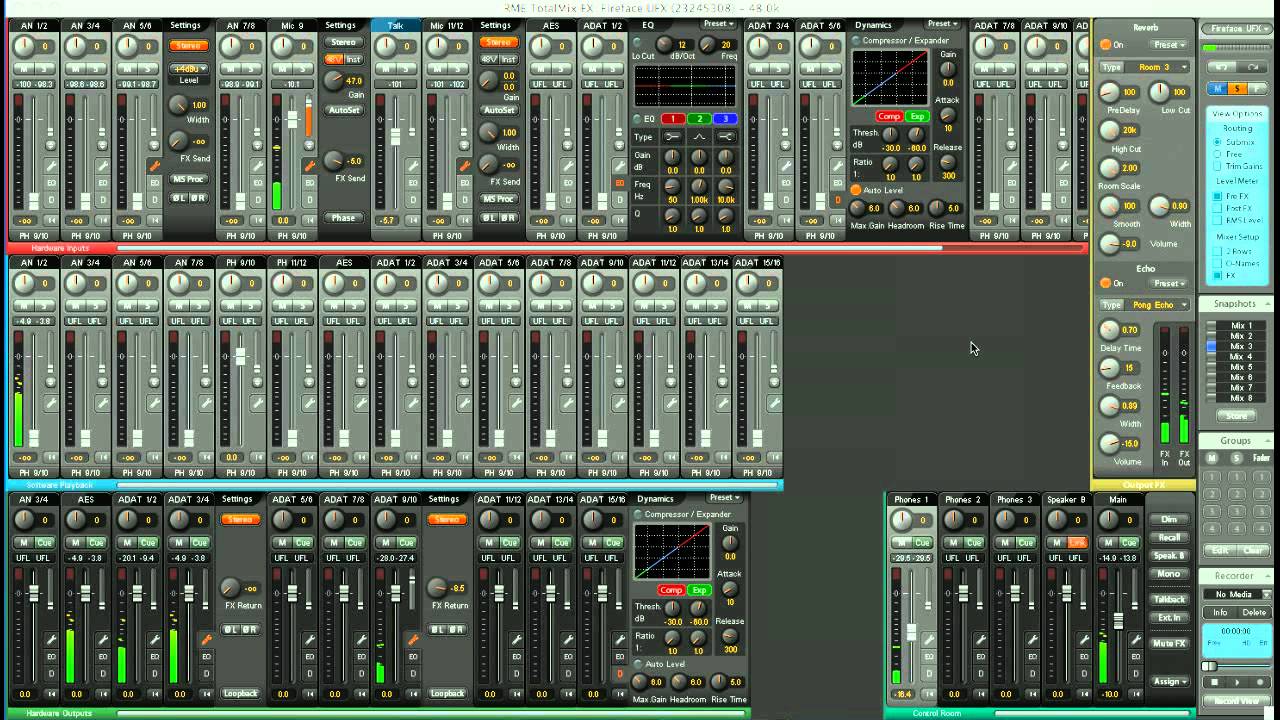Collapse the Snapshots panel

pos(1268,304)
